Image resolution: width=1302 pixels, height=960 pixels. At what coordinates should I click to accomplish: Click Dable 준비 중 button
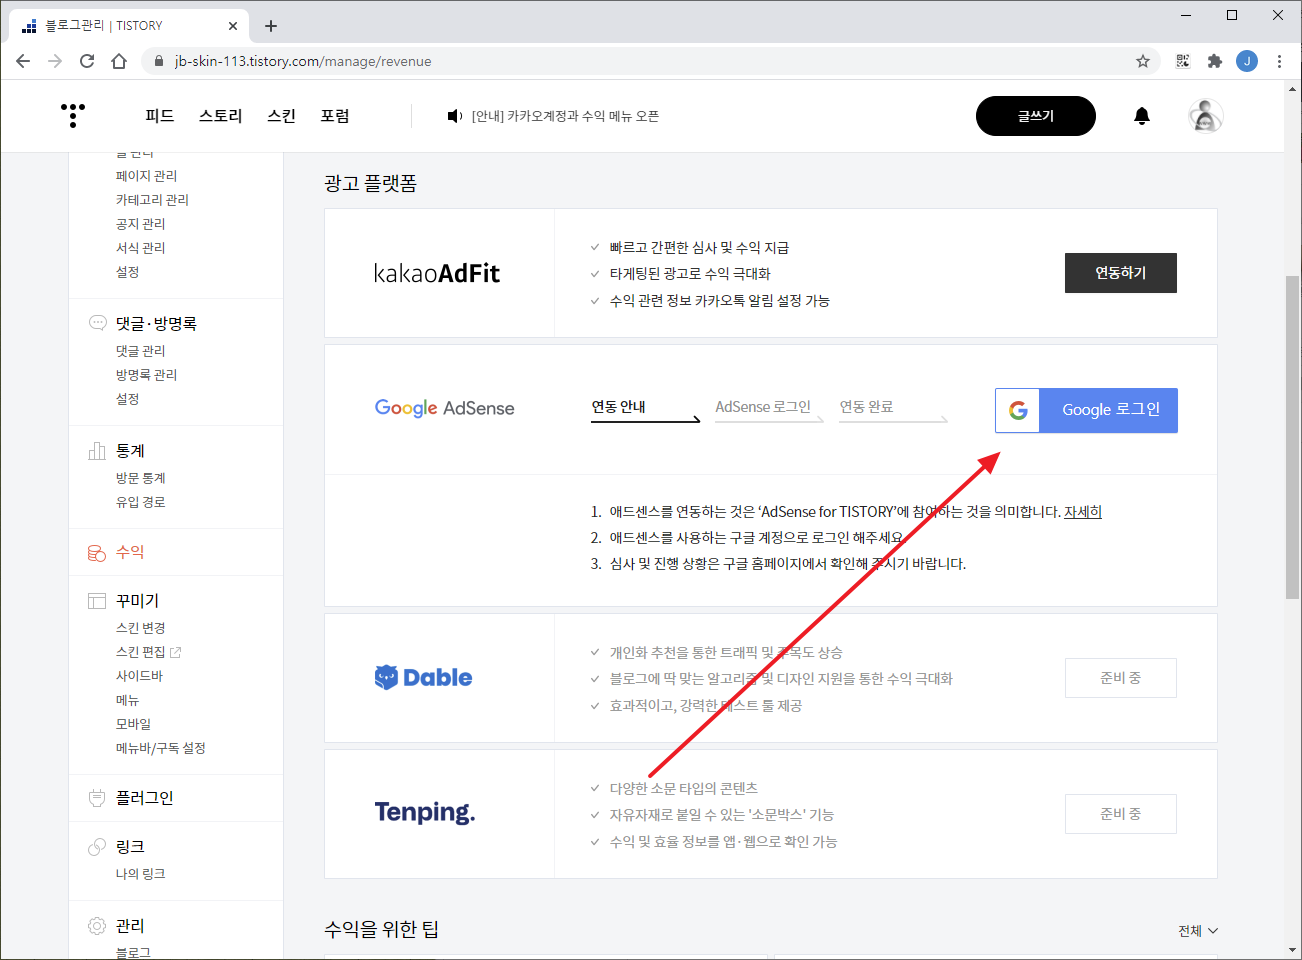[x=1121, y=678]
